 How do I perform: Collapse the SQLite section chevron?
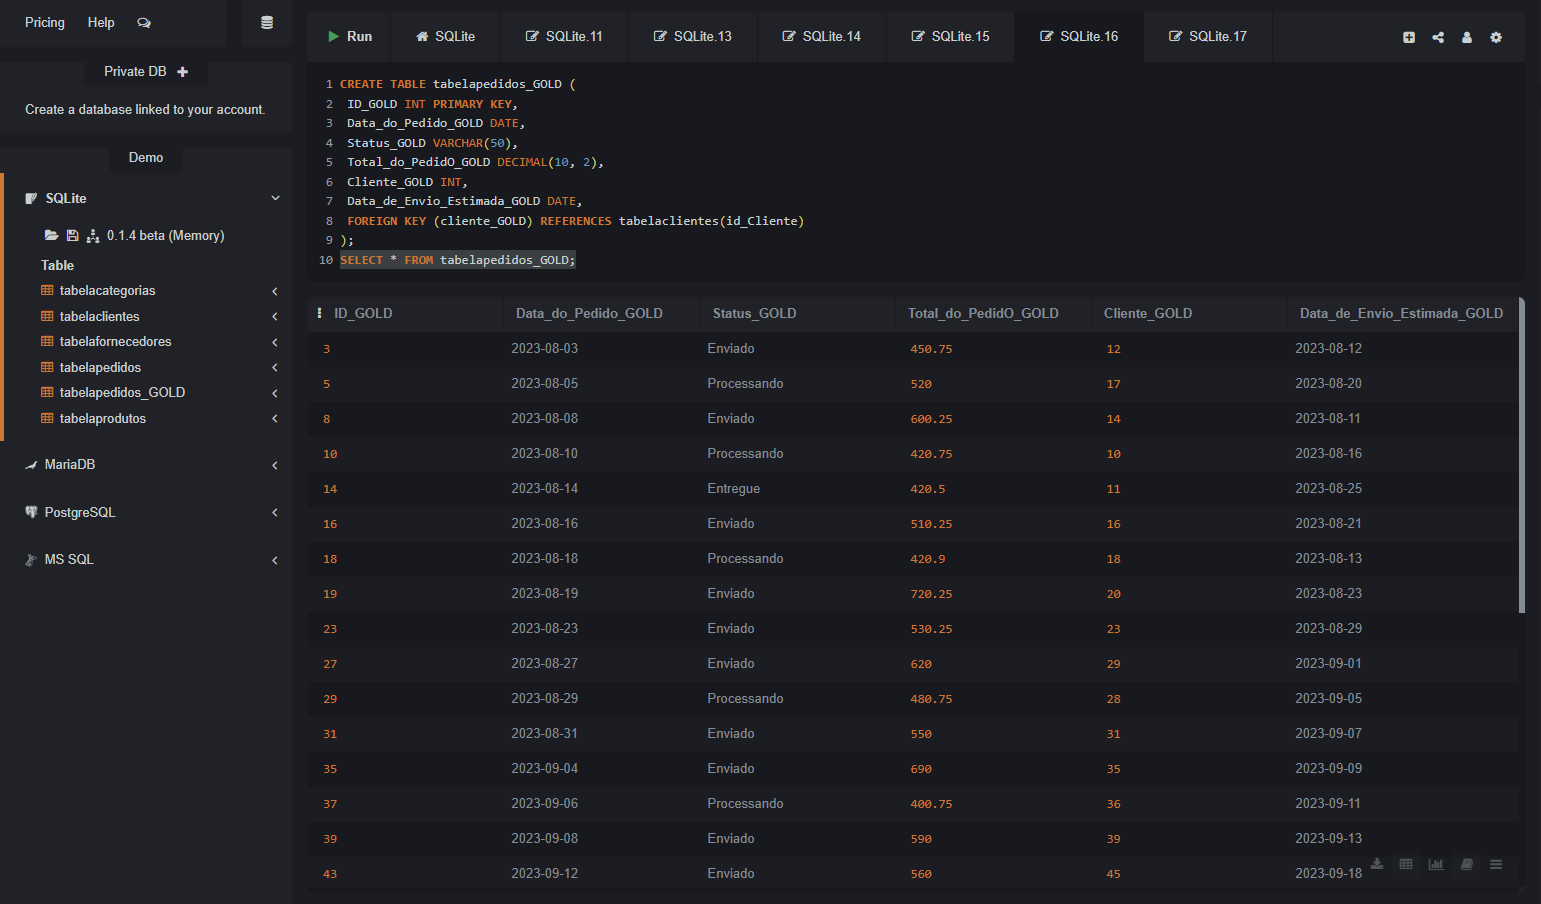pos(275,198)
